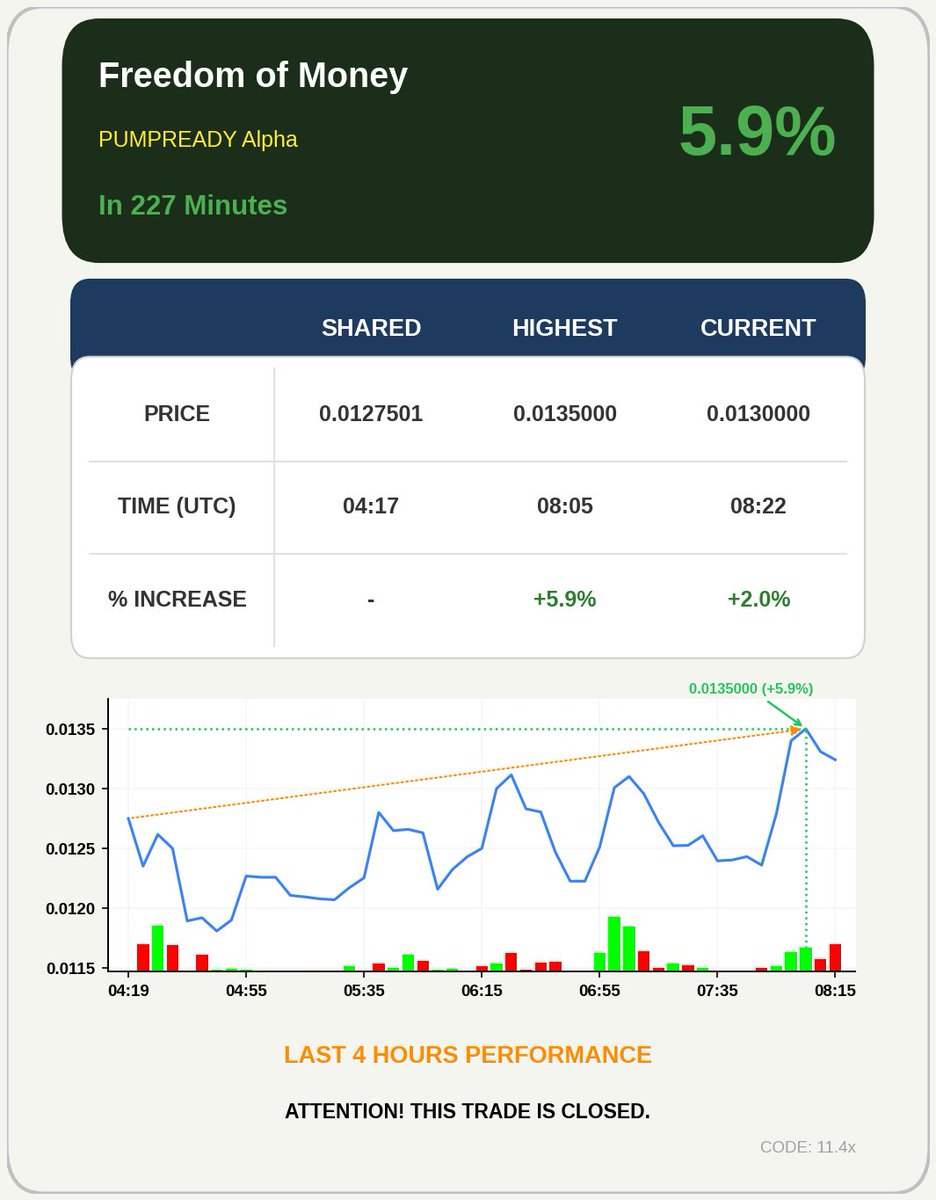Click y-axis label 0.0125
Image resolution: width=936 pixels, height=1200 pixels.
point(71,849)
